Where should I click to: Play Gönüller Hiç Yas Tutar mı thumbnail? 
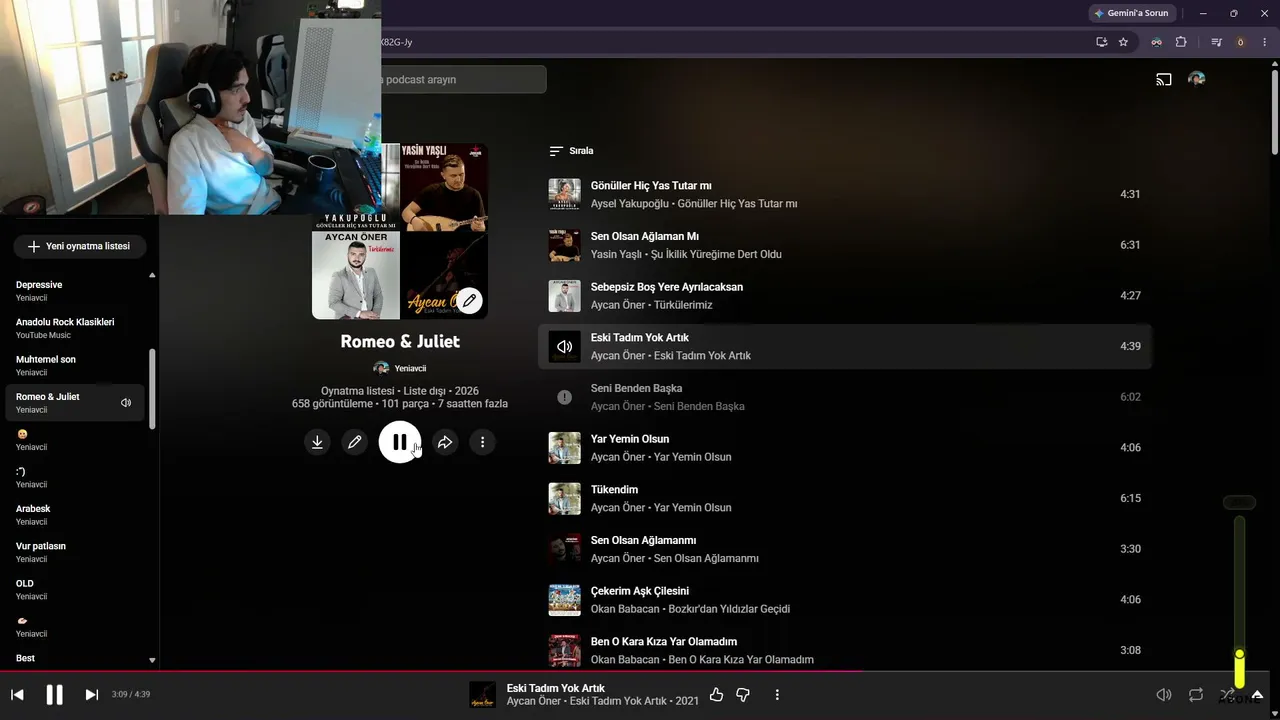[x=564, y=194]
